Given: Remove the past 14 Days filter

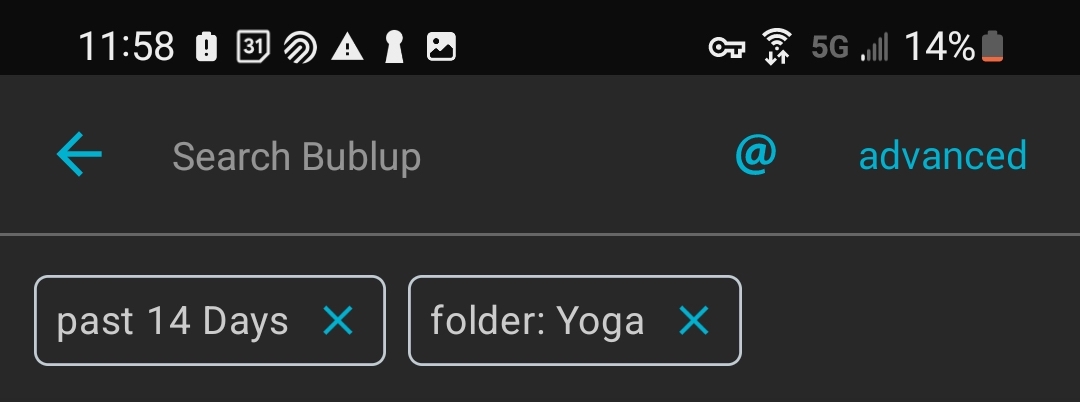Looking at the screenshot, I should click(x=338, y=321).
